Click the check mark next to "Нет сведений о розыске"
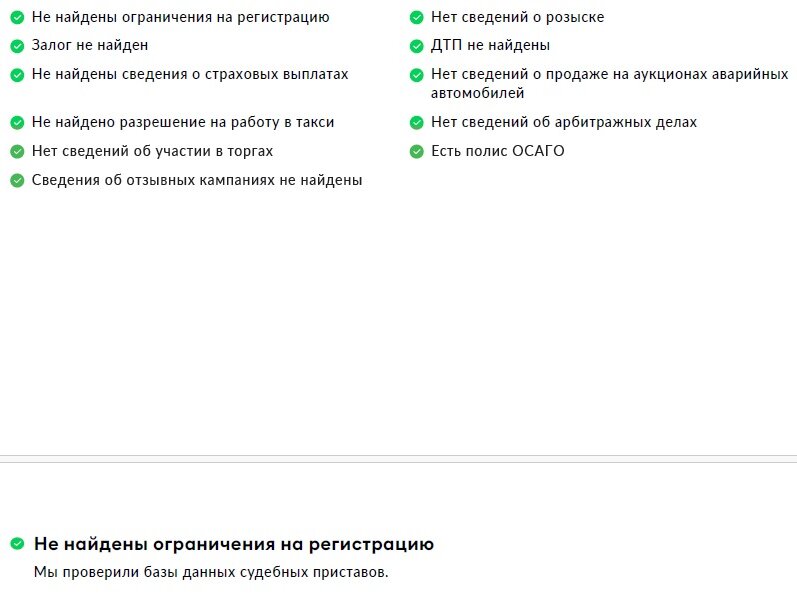The height and width of the screenshot is (598, 797). pyautogui.click(x=416, y=17)
